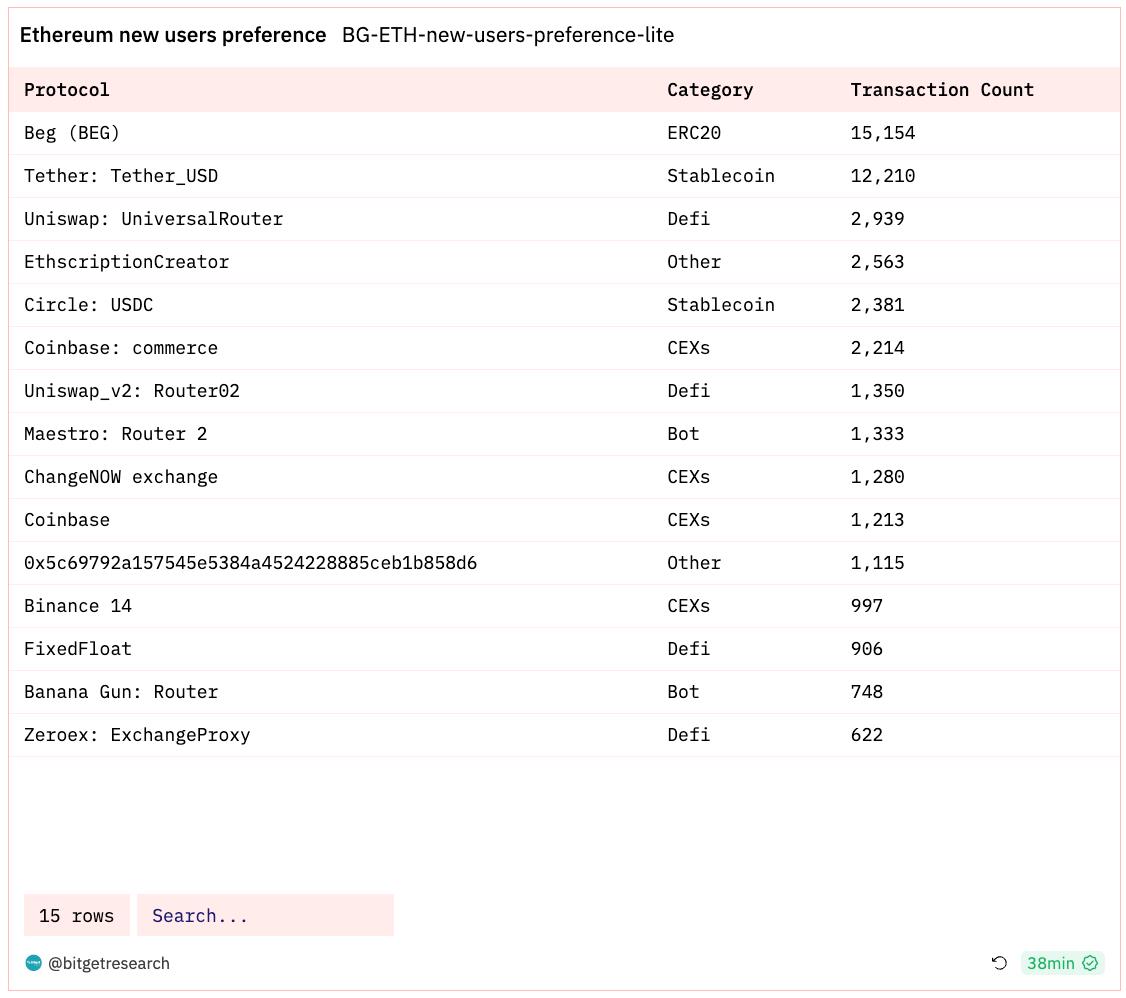The image size is (1126, 998).
Task: Sort by Transaction Count header
Action: 941,90
